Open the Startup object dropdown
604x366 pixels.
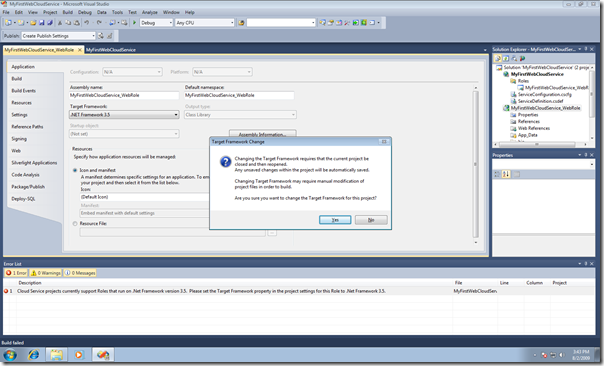pos(124,134)
